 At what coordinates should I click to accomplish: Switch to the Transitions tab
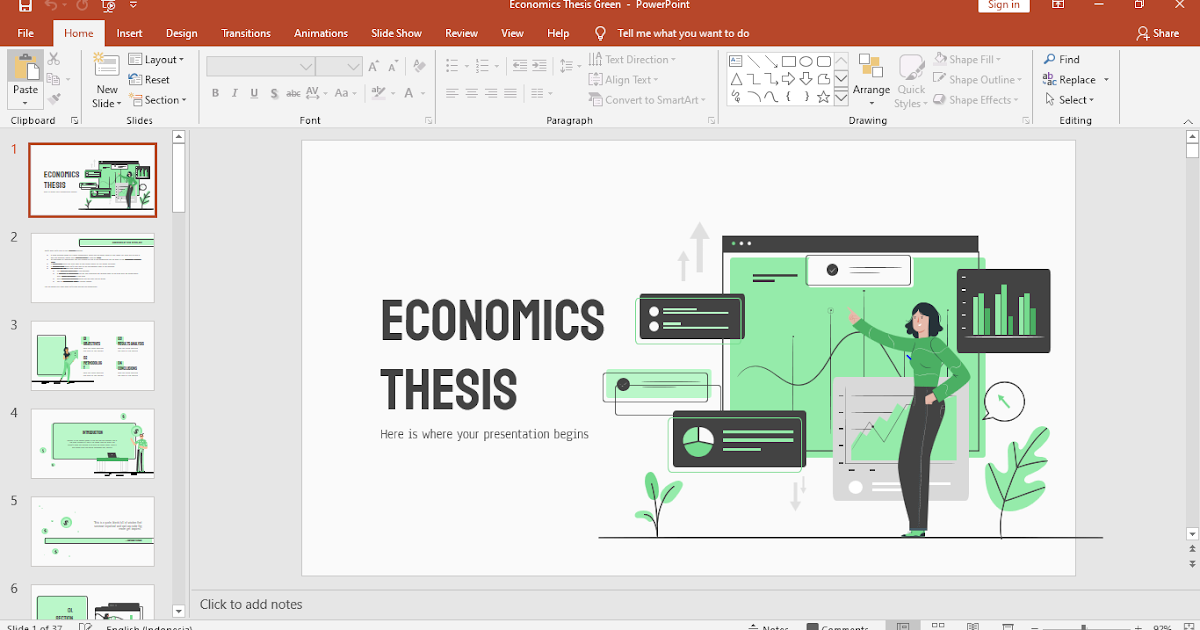[246, 33]
